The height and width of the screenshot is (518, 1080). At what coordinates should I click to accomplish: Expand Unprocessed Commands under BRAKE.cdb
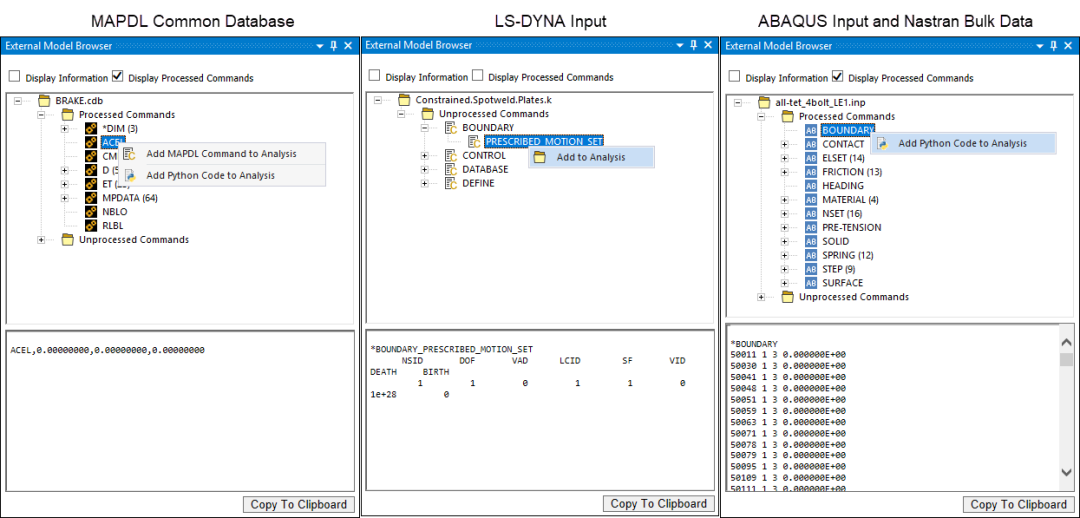41,240
